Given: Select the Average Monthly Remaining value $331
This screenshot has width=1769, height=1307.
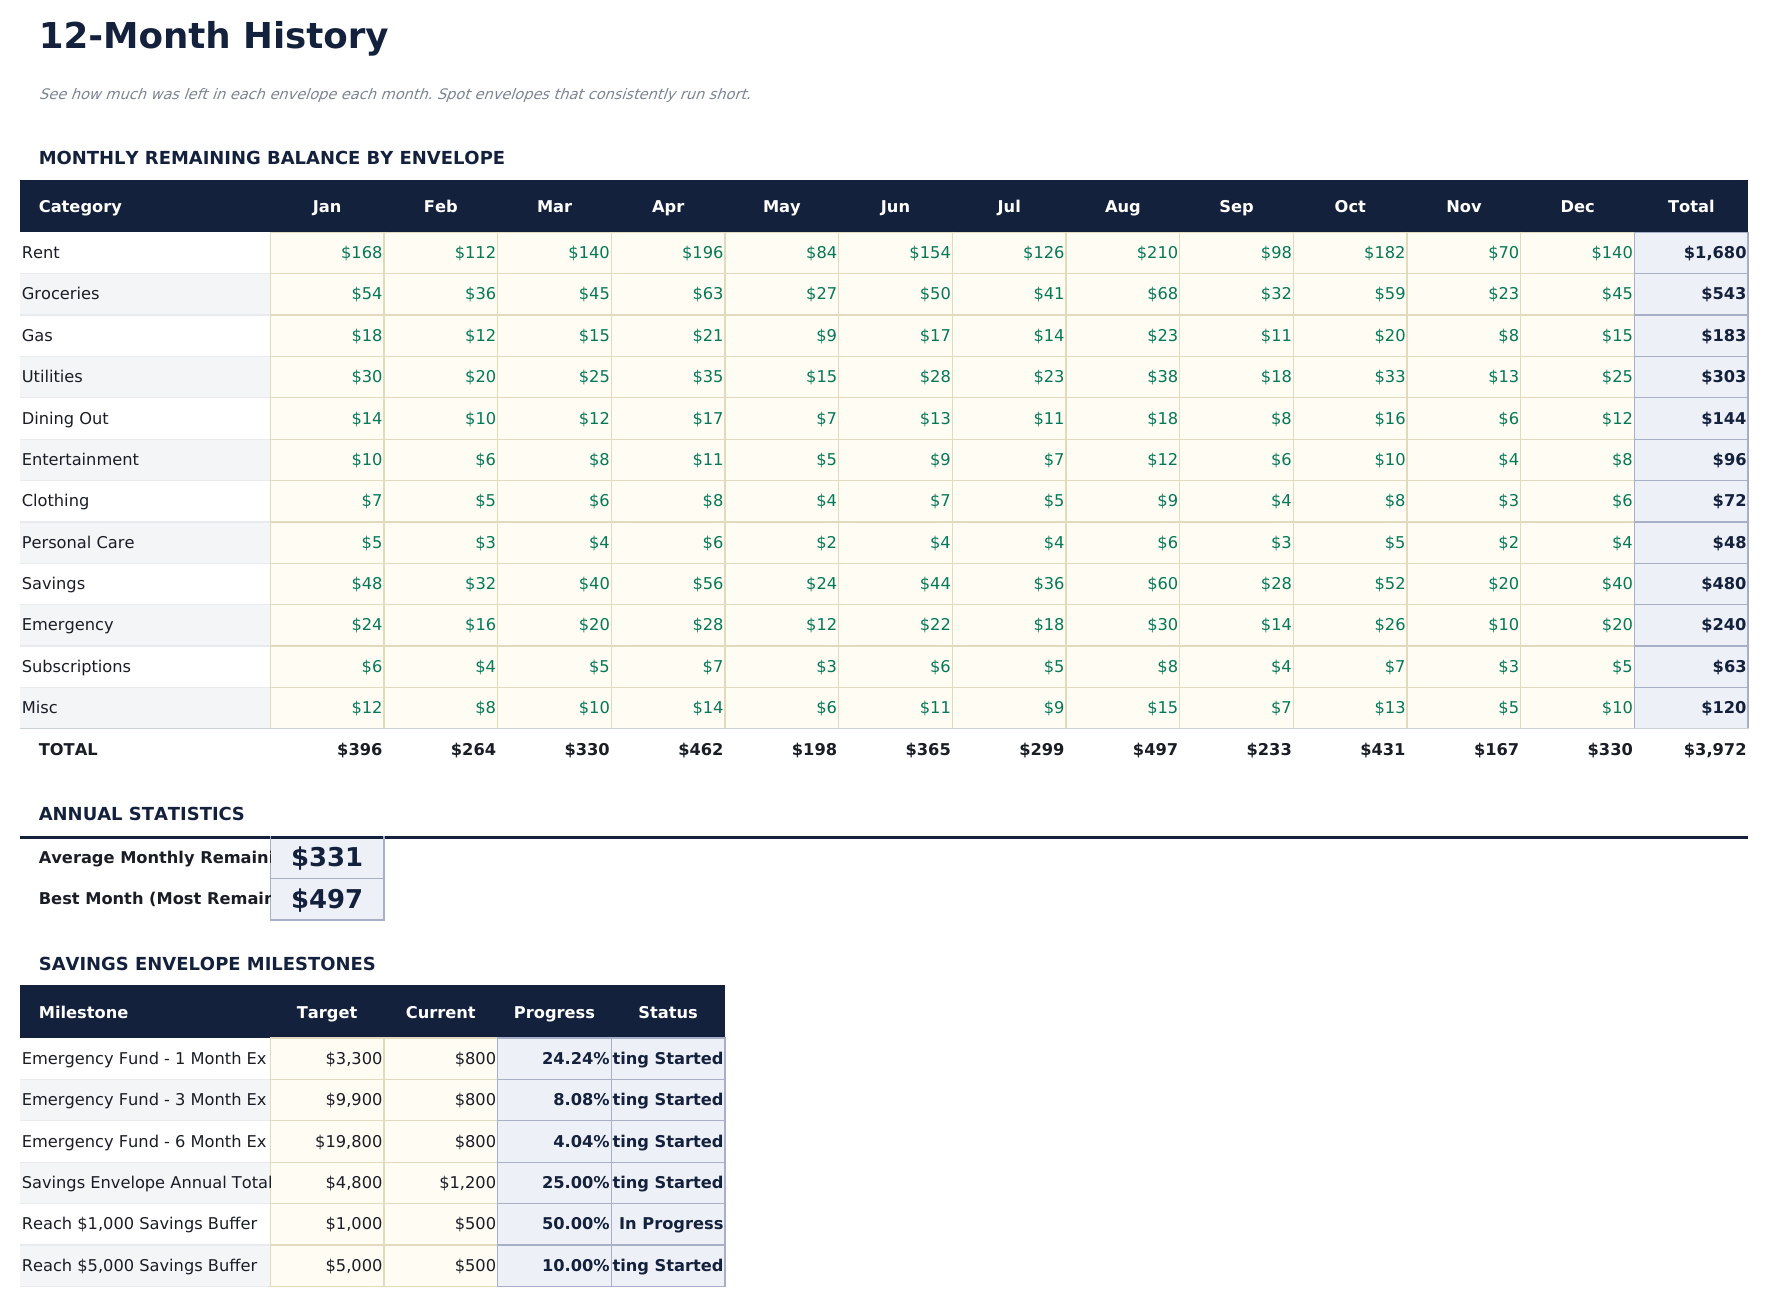Looking at the screenshot, I should coord(326,857).
